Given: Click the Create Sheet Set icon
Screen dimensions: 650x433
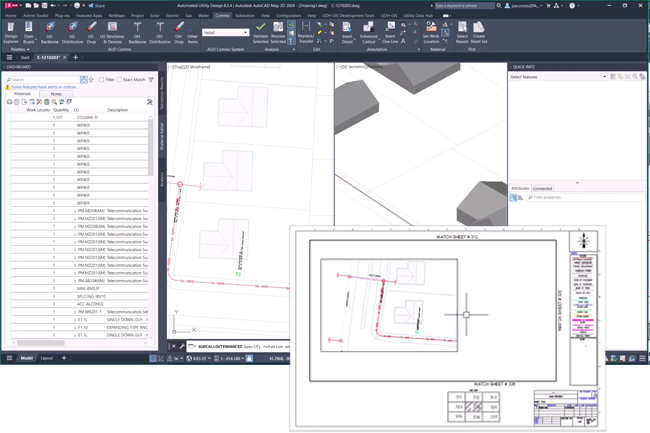Looking at the screenshot, I should pyautogui.click(x=479, y=31).
